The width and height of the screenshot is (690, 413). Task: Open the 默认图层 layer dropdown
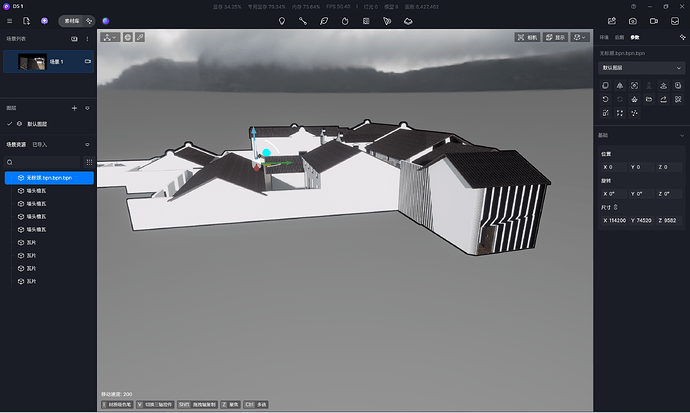click(x=641, y=68)
